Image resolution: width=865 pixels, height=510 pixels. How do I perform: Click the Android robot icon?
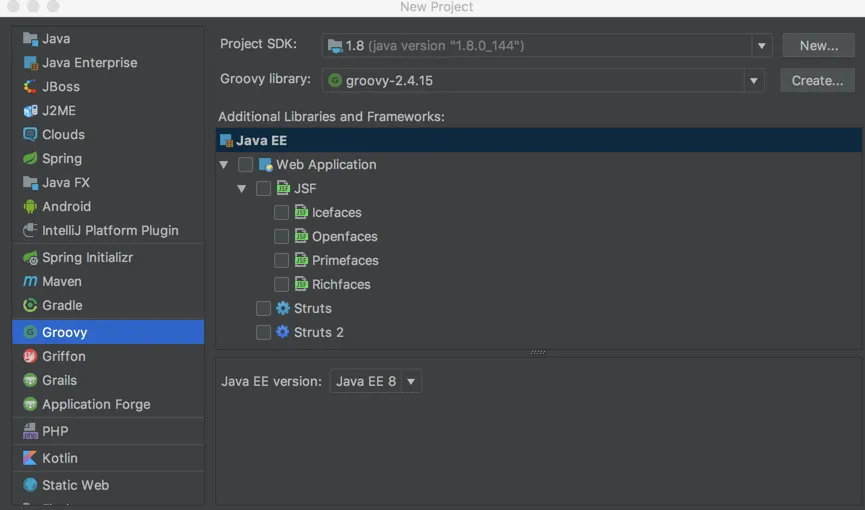(30, 206)
